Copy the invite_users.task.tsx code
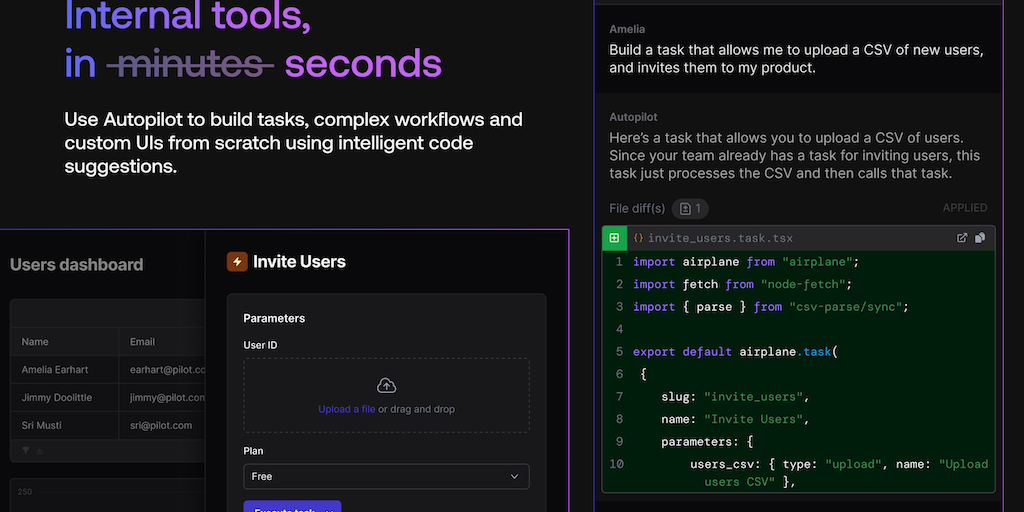 tap(980, 238)
